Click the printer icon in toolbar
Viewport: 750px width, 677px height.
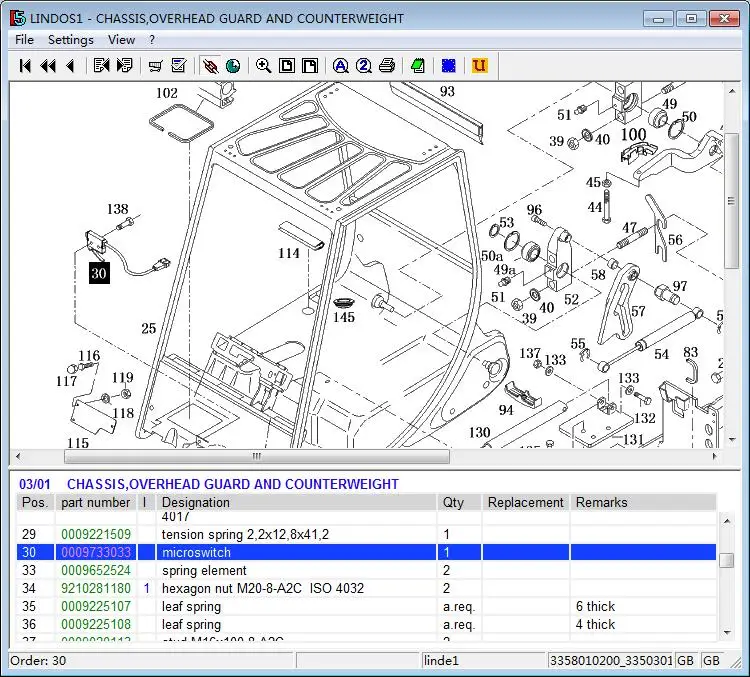pyautogui.click(x=387, y=66)
